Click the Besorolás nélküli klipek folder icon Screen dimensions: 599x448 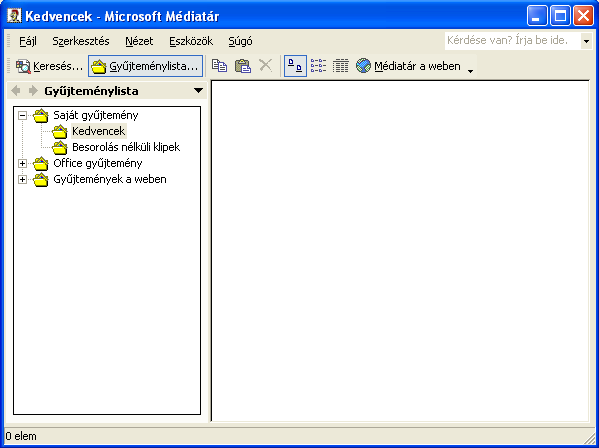[60, 148]
